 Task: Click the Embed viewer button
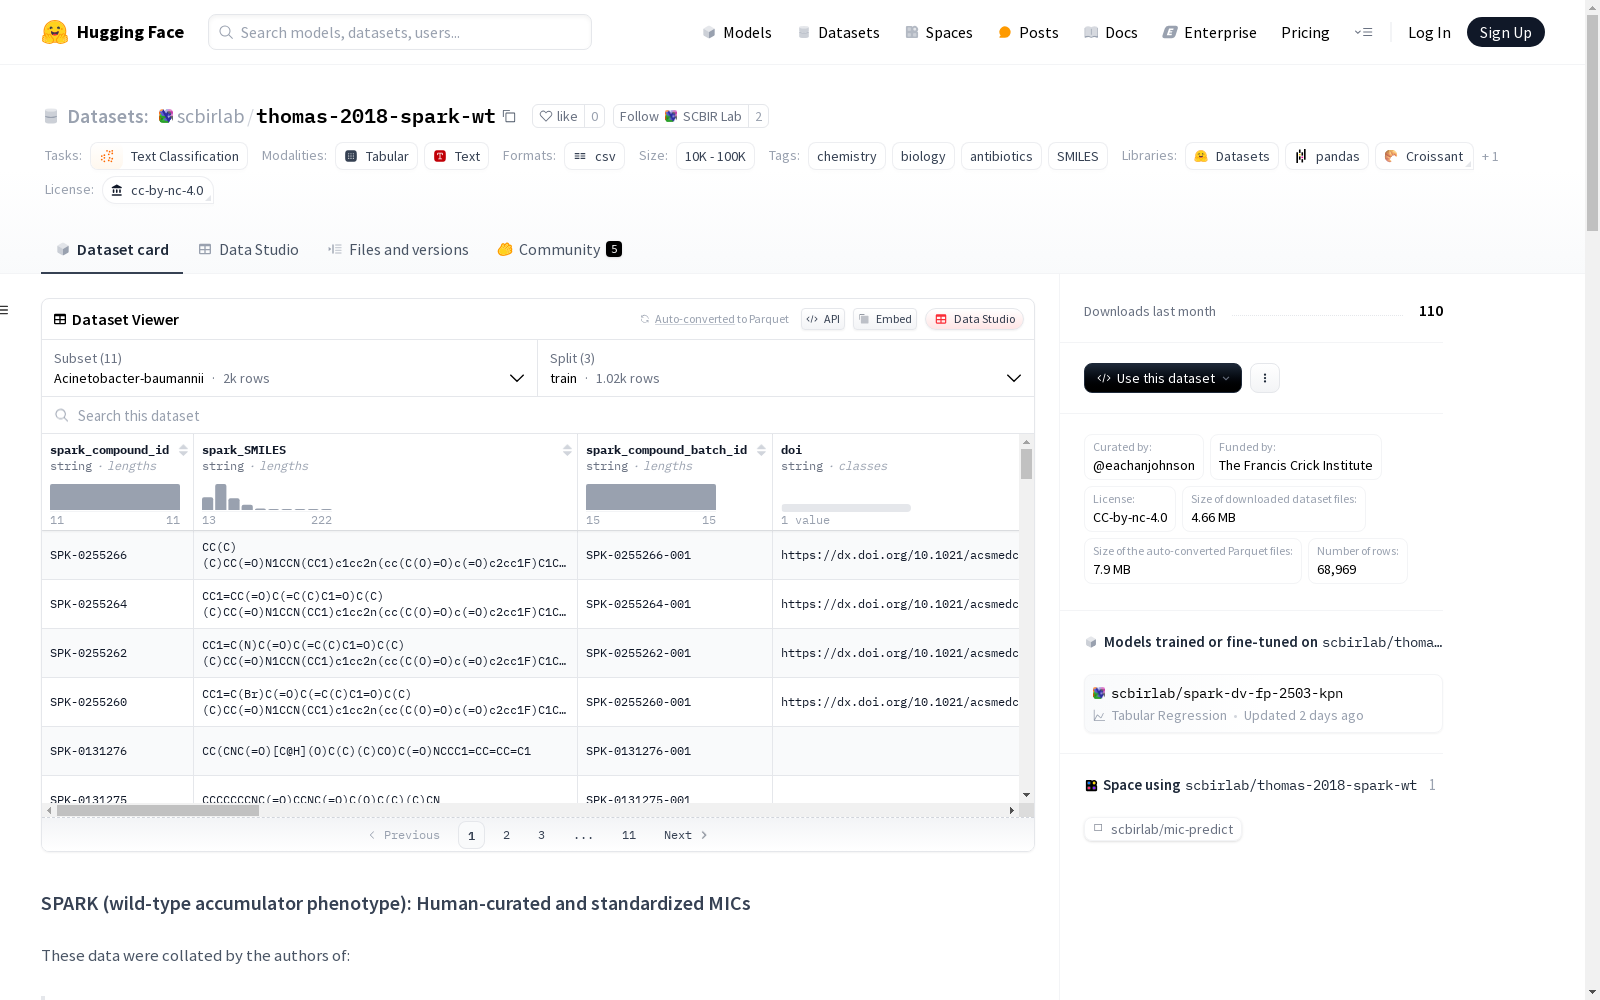[885, 319]
